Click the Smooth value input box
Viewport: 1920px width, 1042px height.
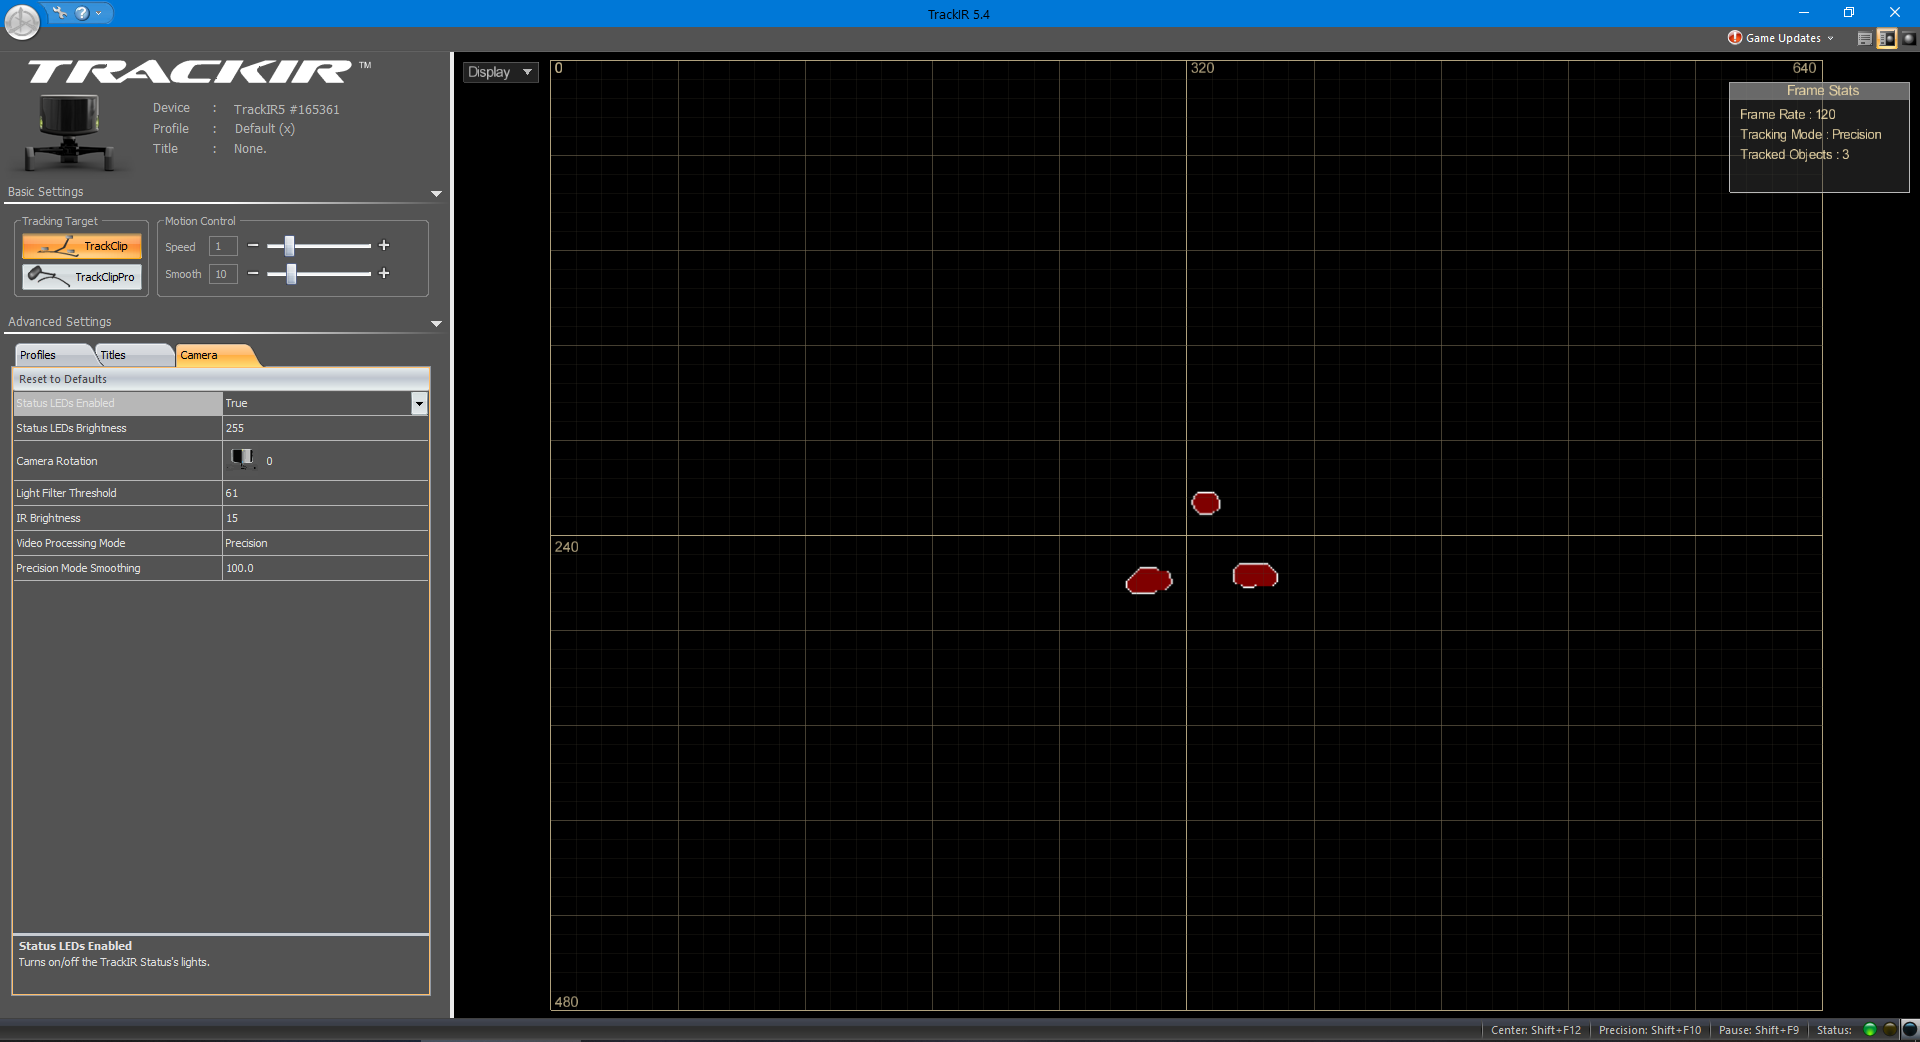223,274
